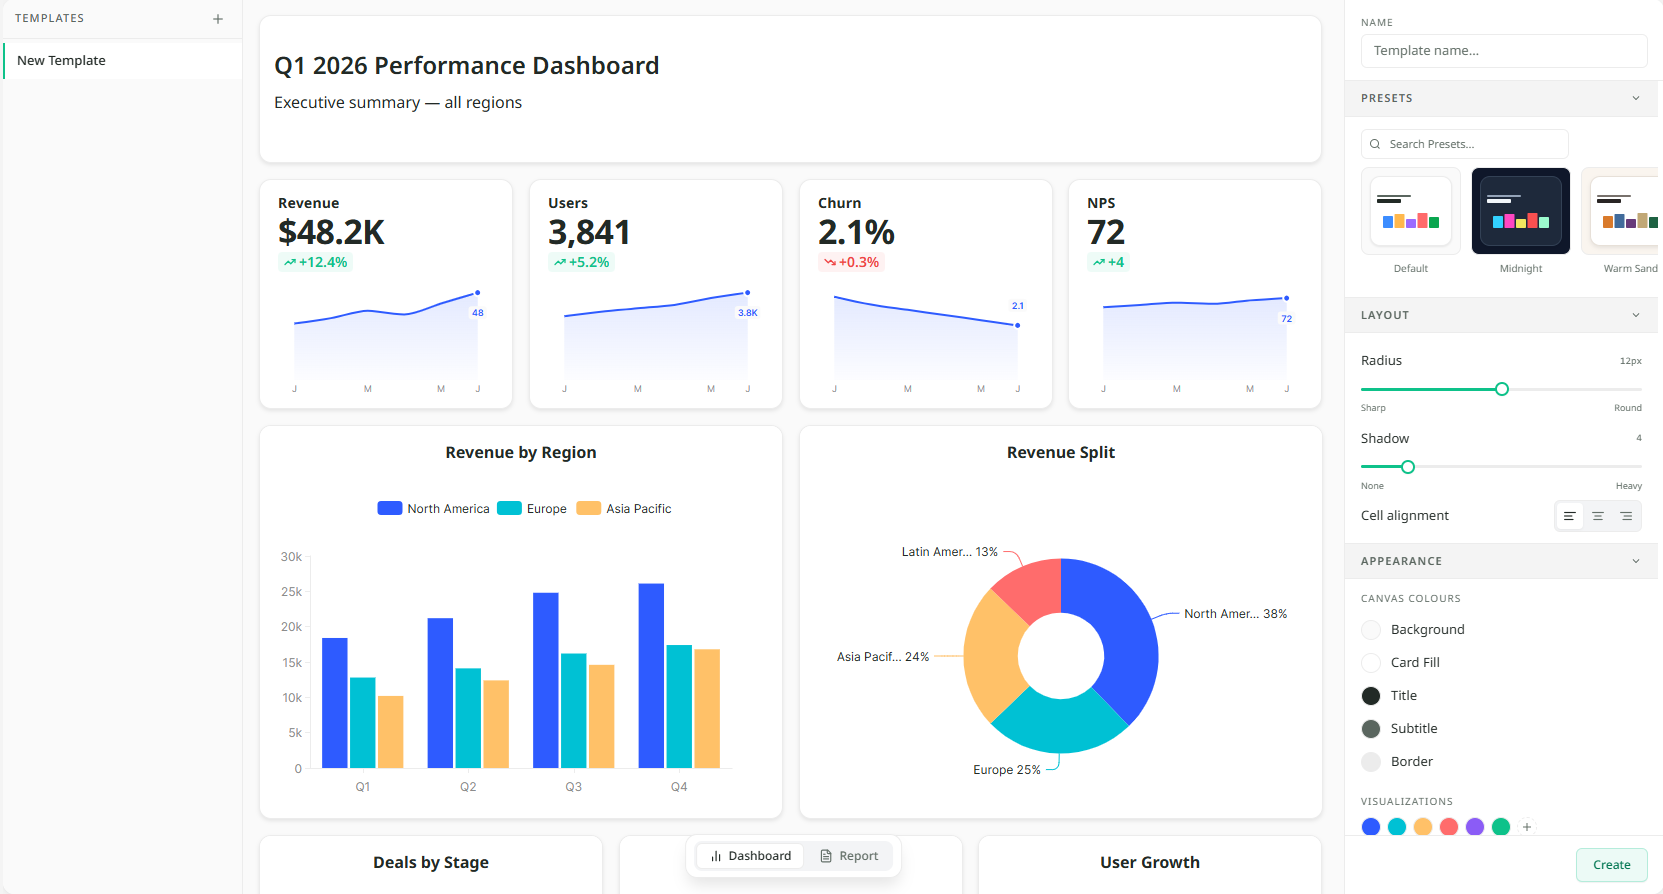
Task: Switch to the Dashboard tab
Action: point(750,856)
